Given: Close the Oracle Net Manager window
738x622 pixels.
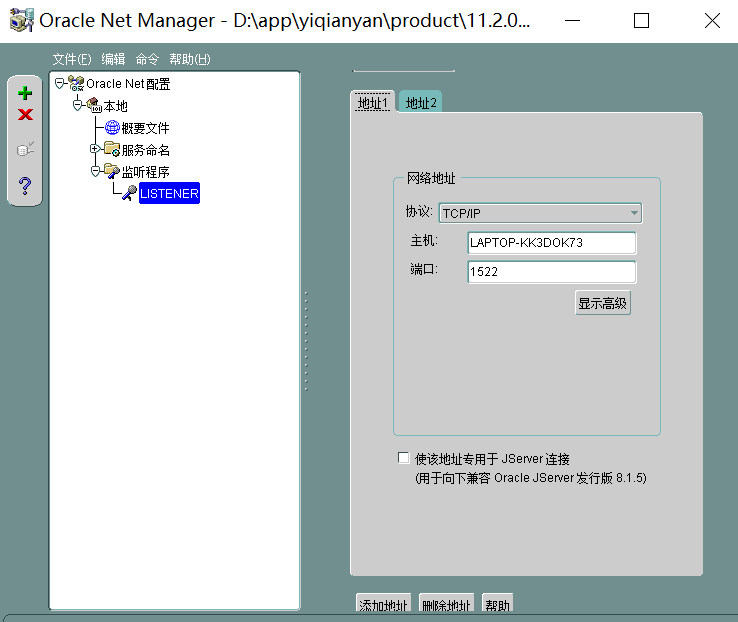Looking at the screenshot, I should pos(712,21).
